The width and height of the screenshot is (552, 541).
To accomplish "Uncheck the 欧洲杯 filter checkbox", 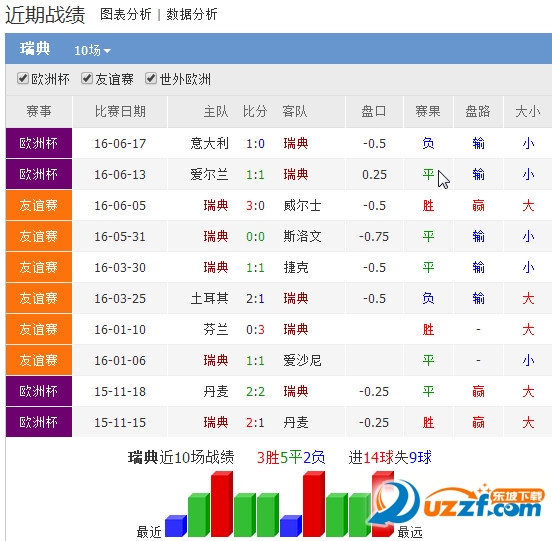I will click(23, 78).
